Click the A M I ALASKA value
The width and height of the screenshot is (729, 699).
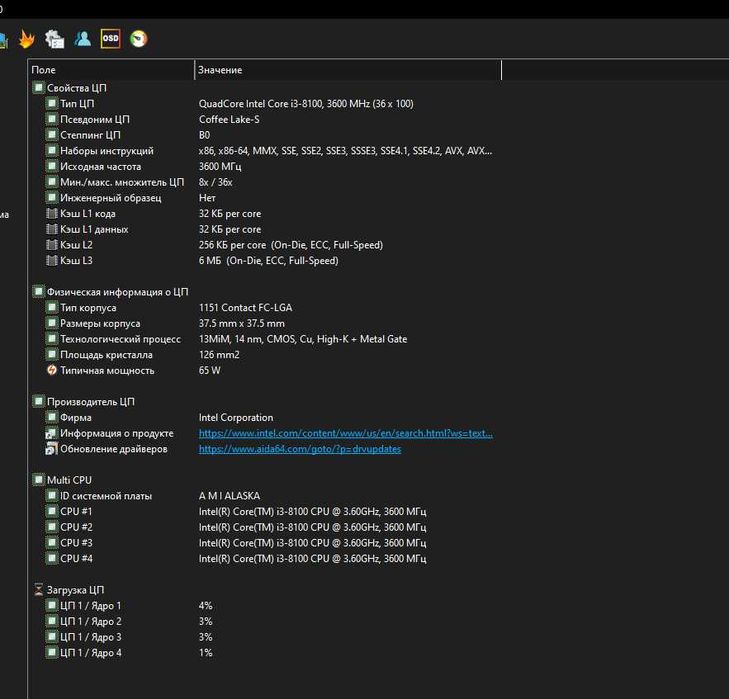229,495
